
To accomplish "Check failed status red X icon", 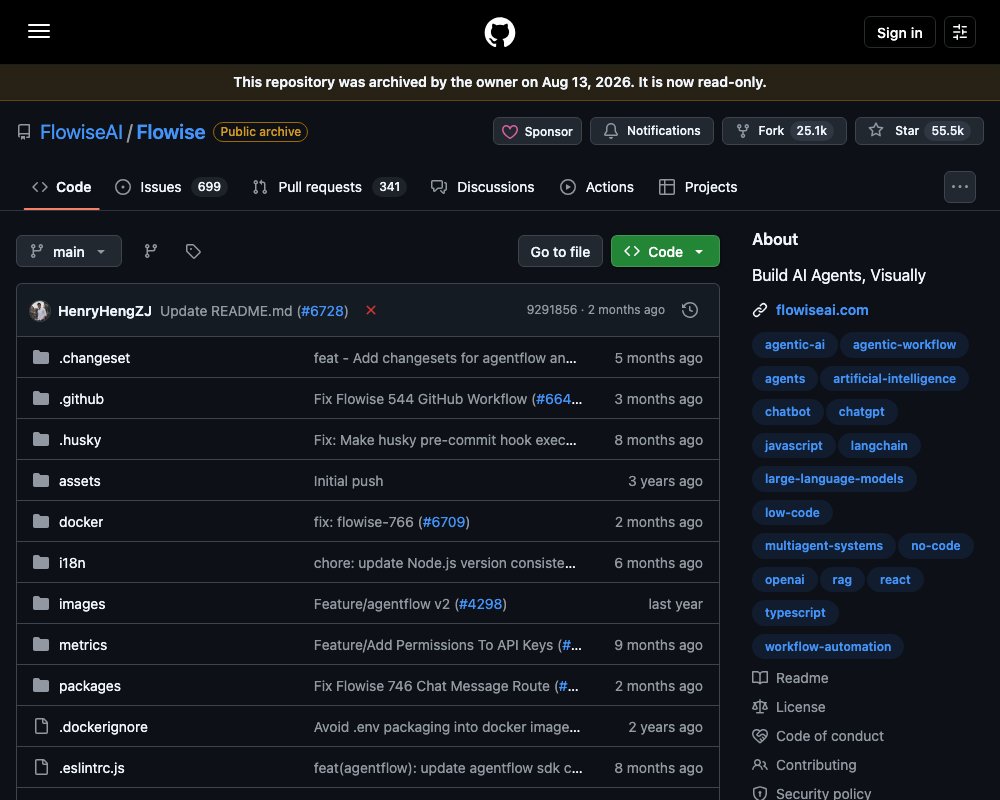I will point(371,310).
